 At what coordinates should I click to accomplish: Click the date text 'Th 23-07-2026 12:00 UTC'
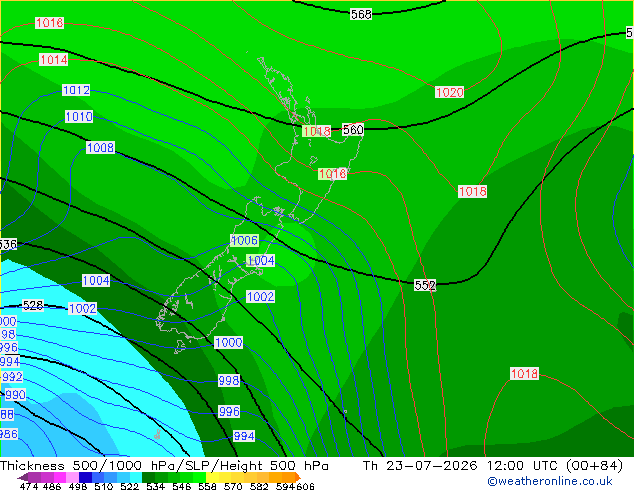pos(461,466)
